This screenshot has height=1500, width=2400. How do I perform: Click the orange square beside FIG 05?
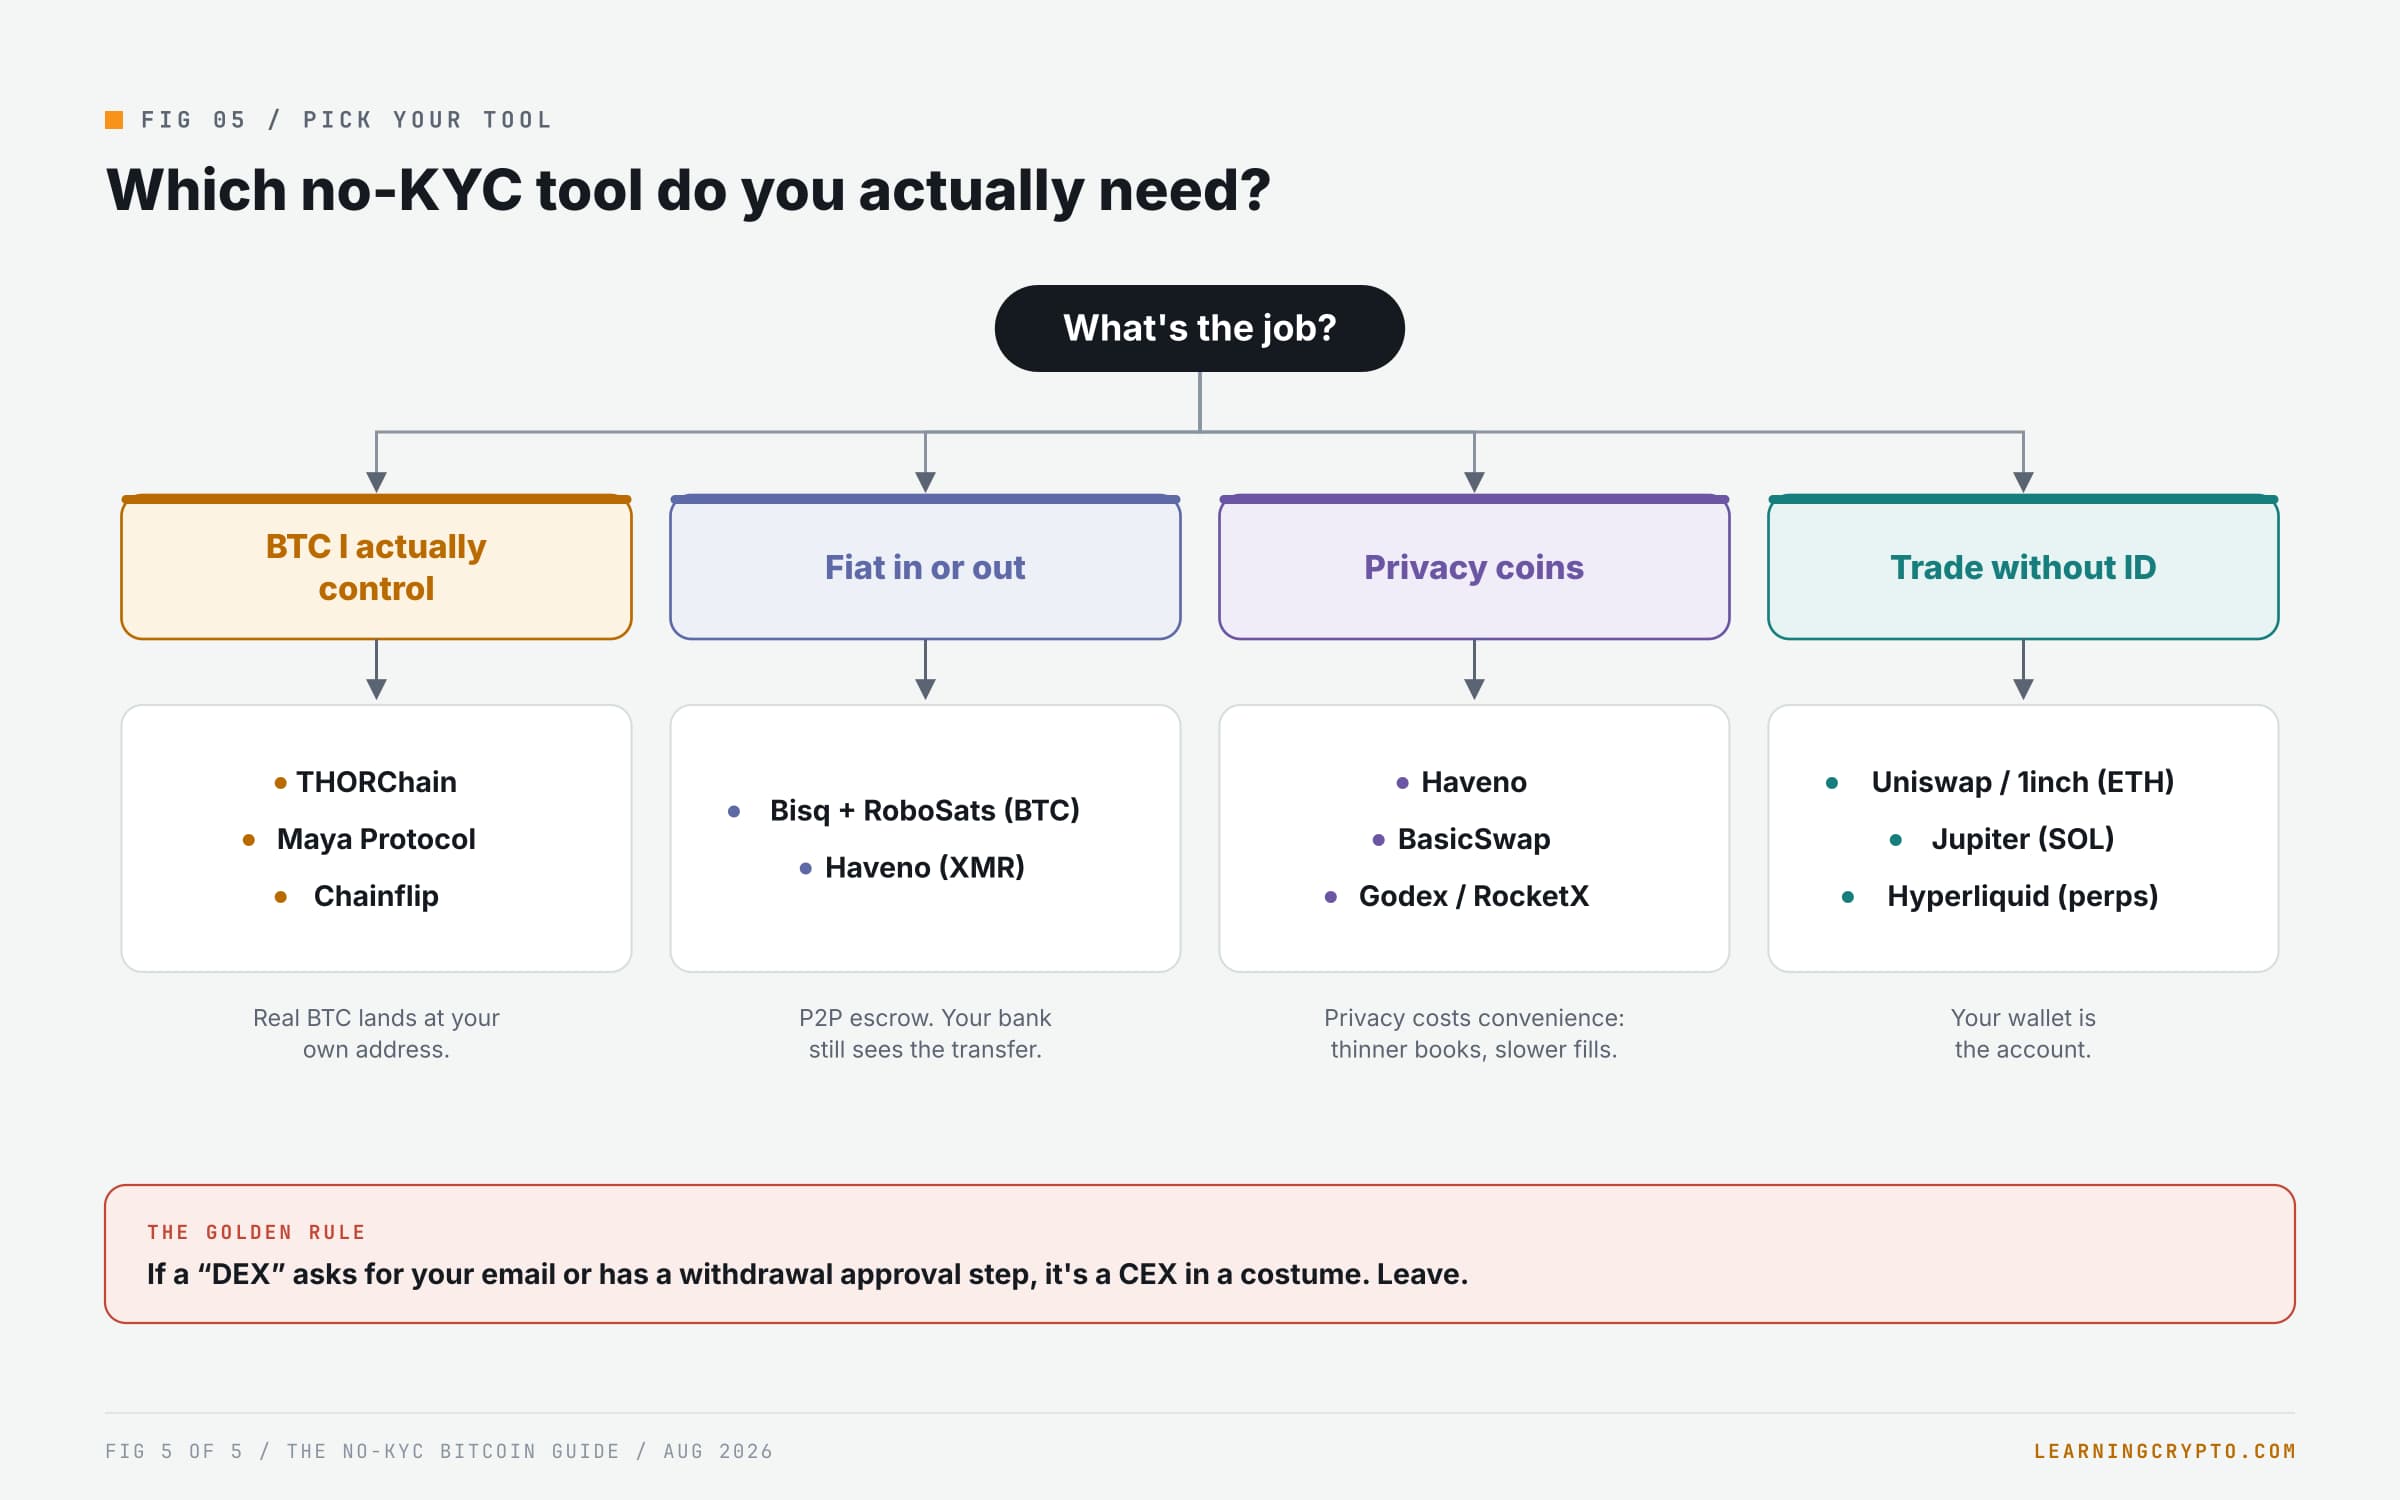point(114,120)
